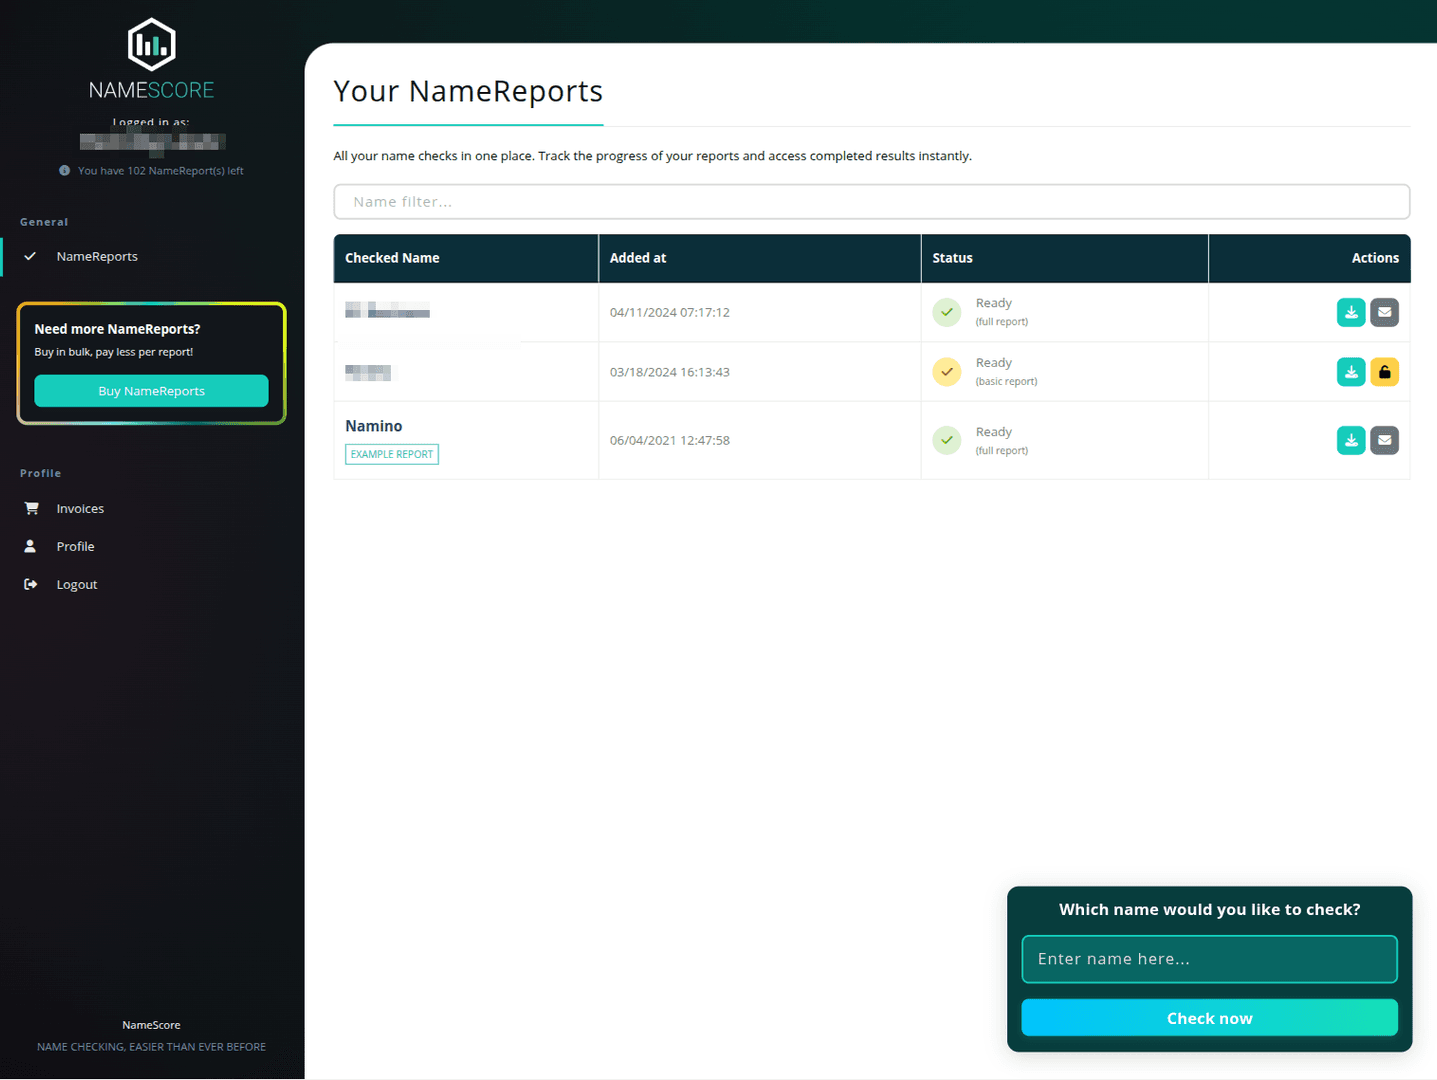Screen dimensions: 1437x1080
Task: Open the Invoices page
Action: click(x=79, y=508)
